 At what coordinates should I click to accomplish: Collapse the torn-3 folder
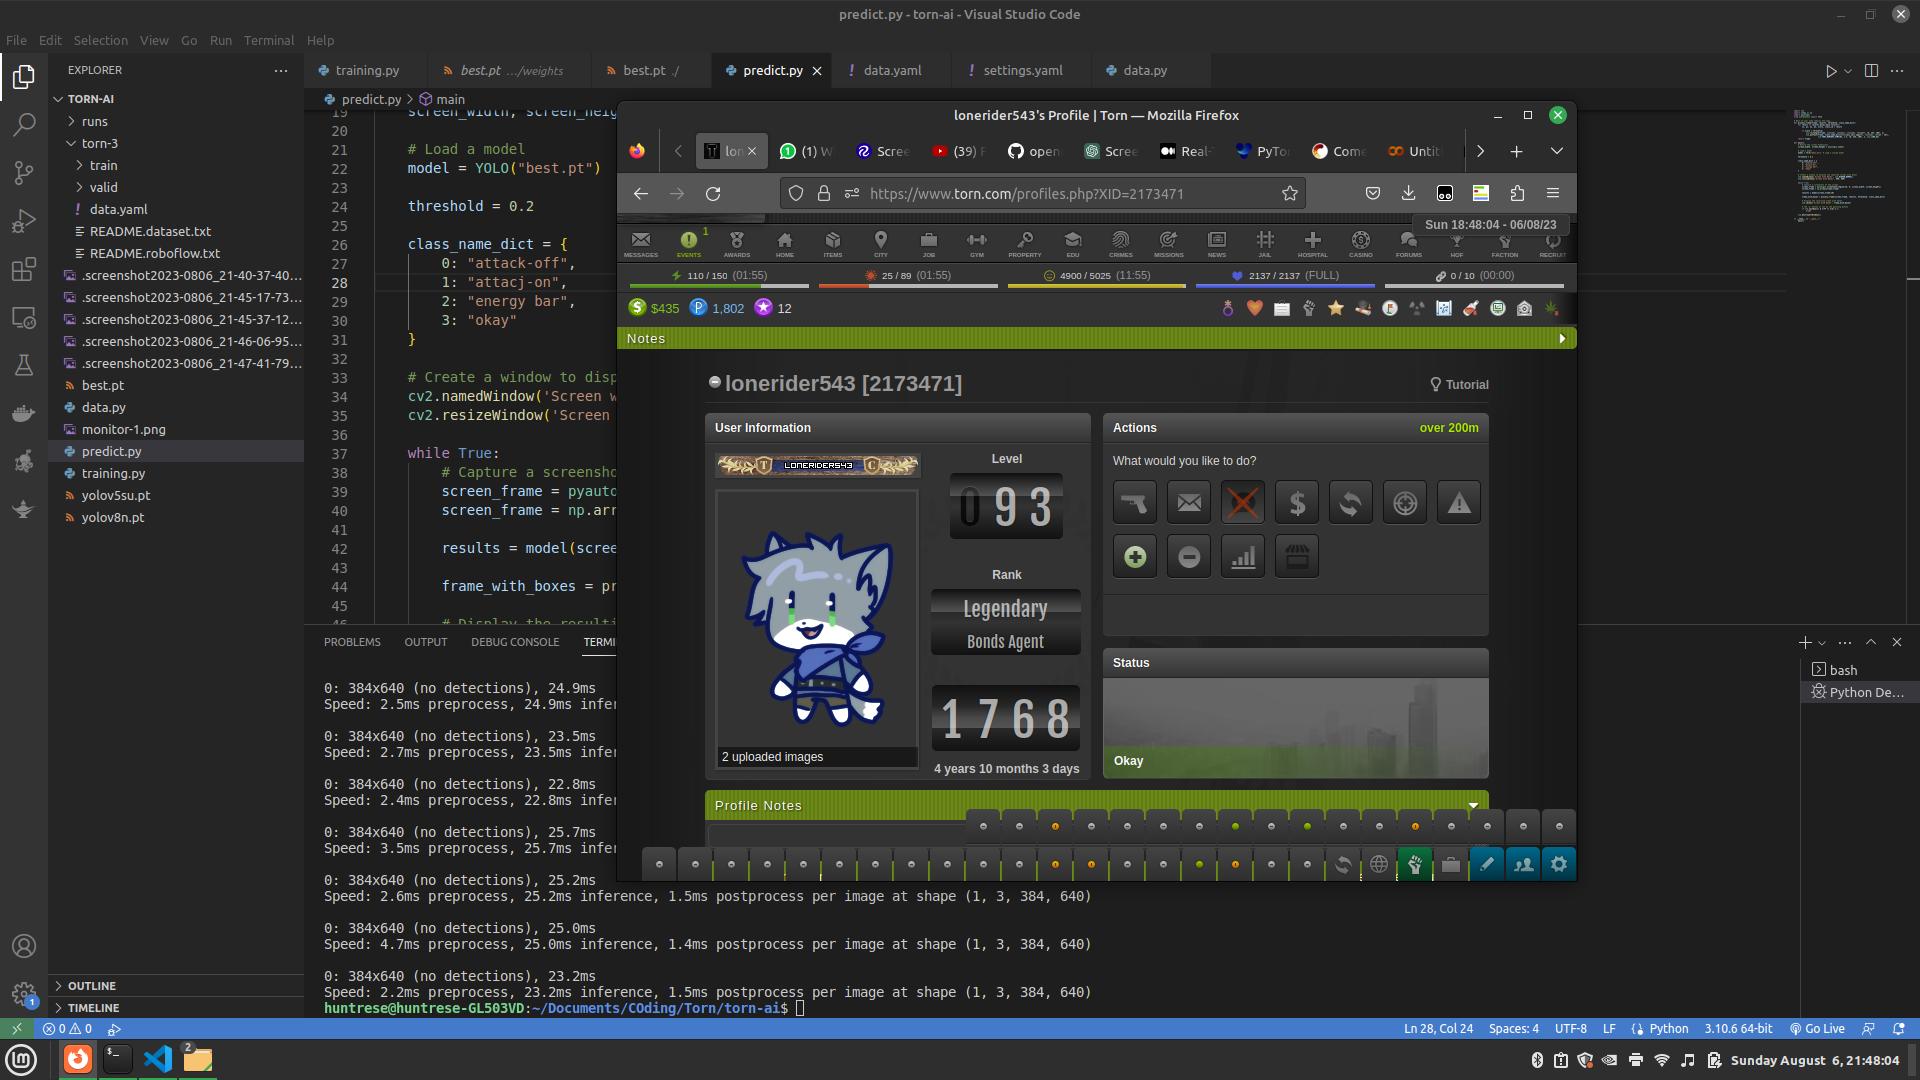99,143
